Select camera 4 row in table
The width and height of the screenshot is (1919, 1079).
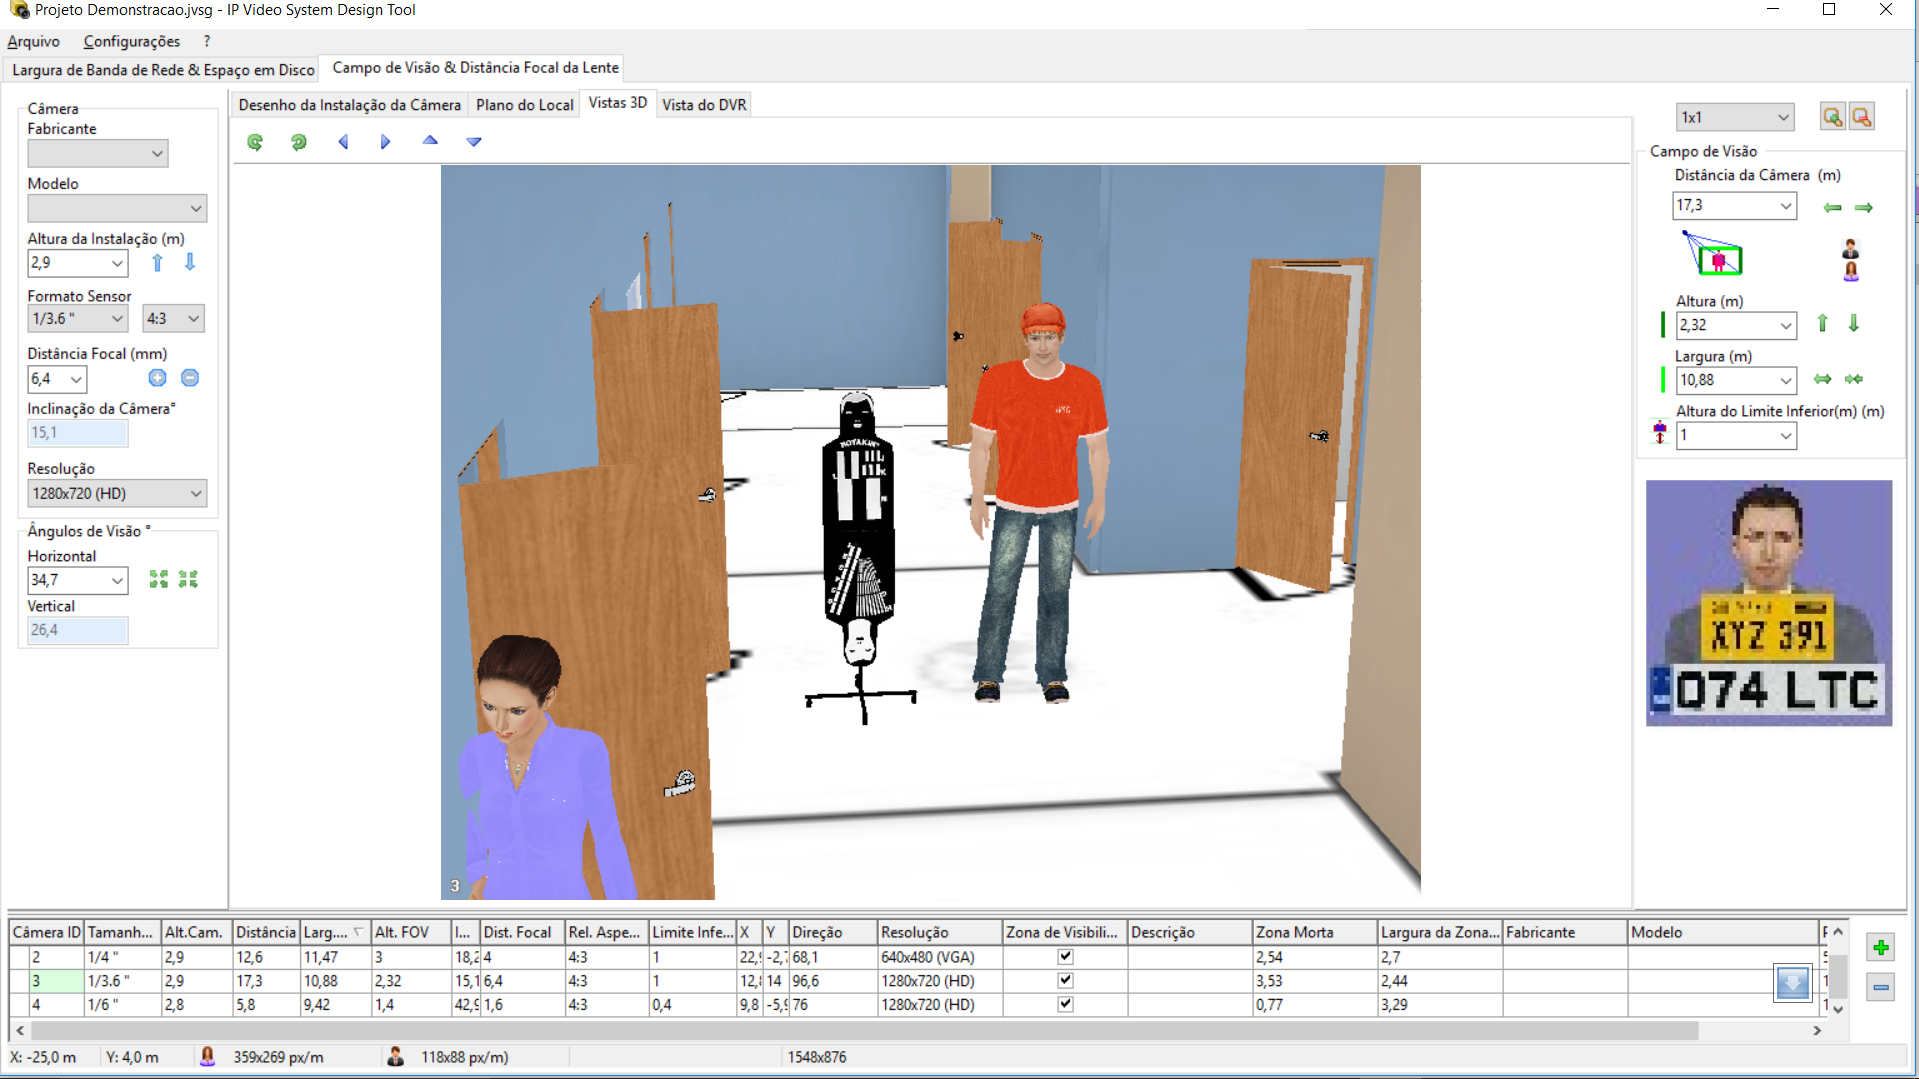(x=46, y=1005)
